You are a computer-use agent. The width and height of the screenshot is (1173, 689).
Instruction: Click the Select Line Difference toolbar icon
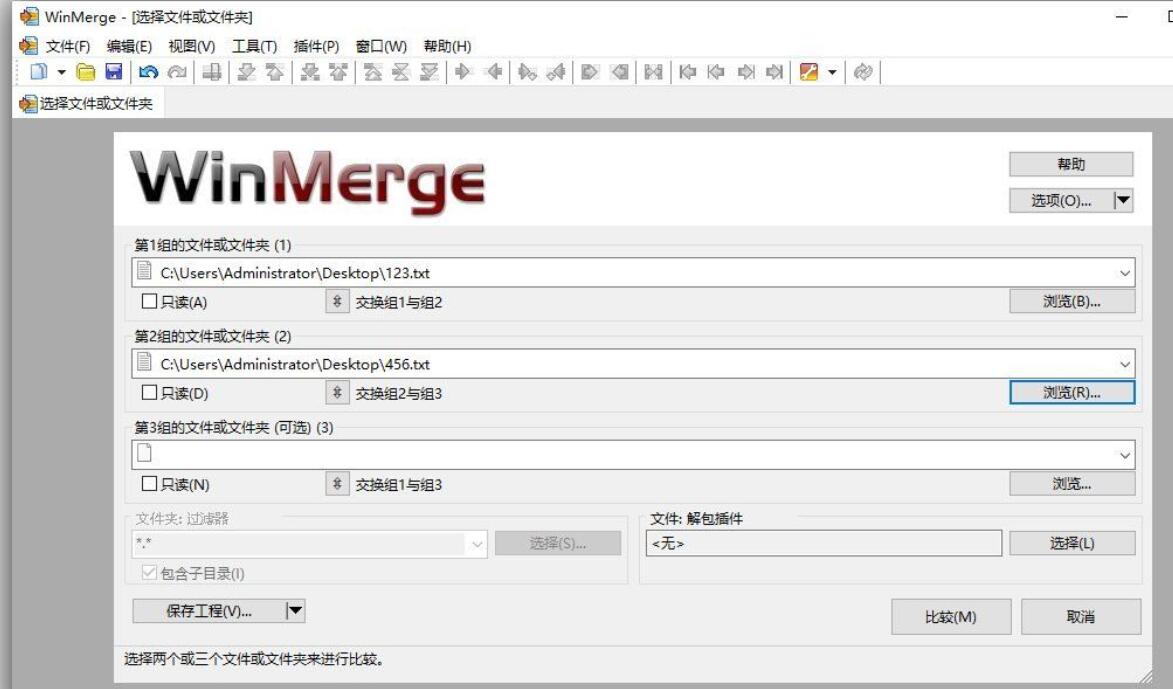(x=212, y=72)
